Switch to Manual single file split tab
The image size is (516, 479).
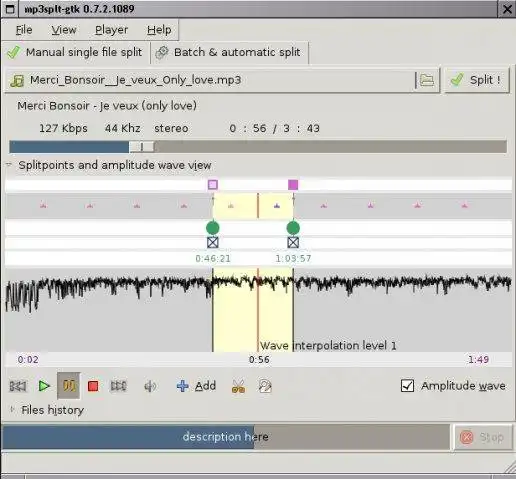(75, 52)
